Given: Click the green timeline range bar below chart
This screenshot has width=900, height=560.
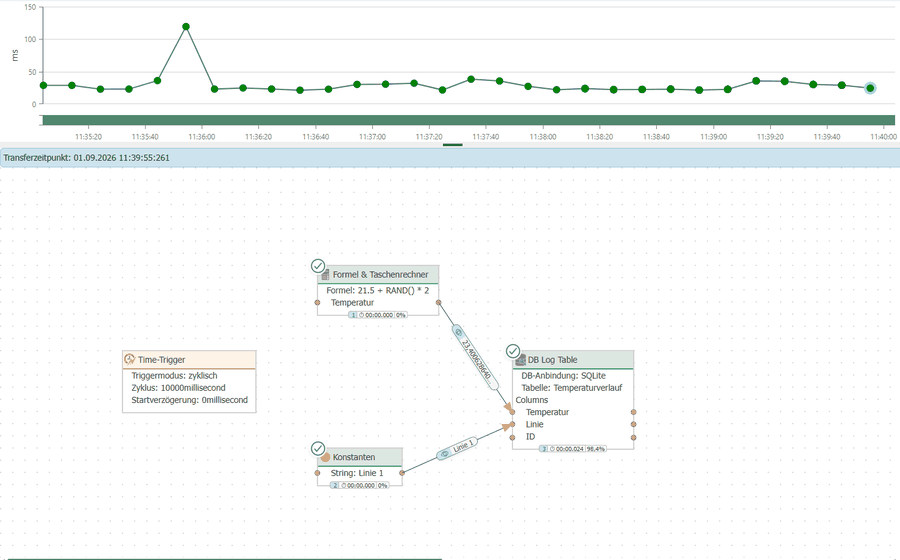Looking at the screenshot, I should (468, 120).
